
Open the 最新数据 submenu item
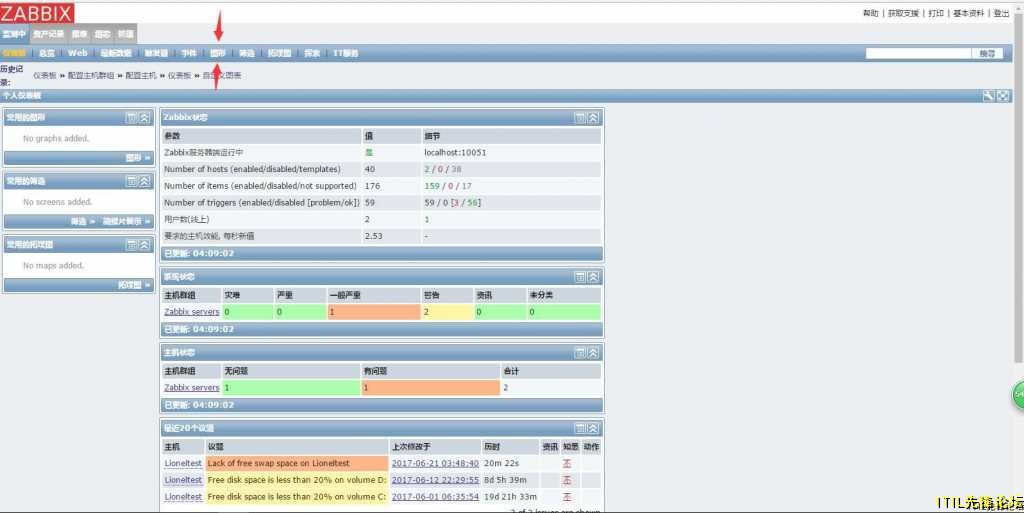[x=116, y=54]
